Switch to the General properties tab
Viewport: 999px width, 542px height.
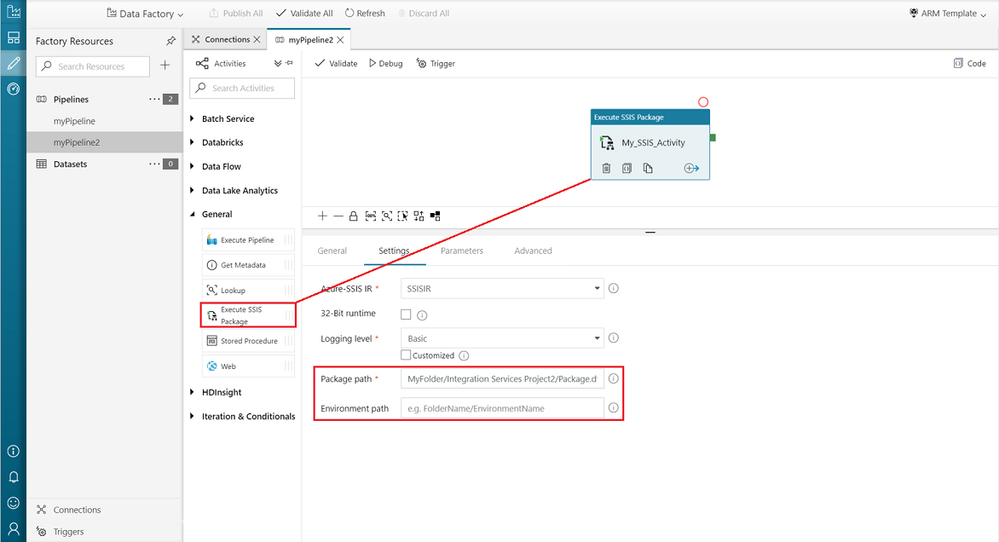click(x=332, y=251)
